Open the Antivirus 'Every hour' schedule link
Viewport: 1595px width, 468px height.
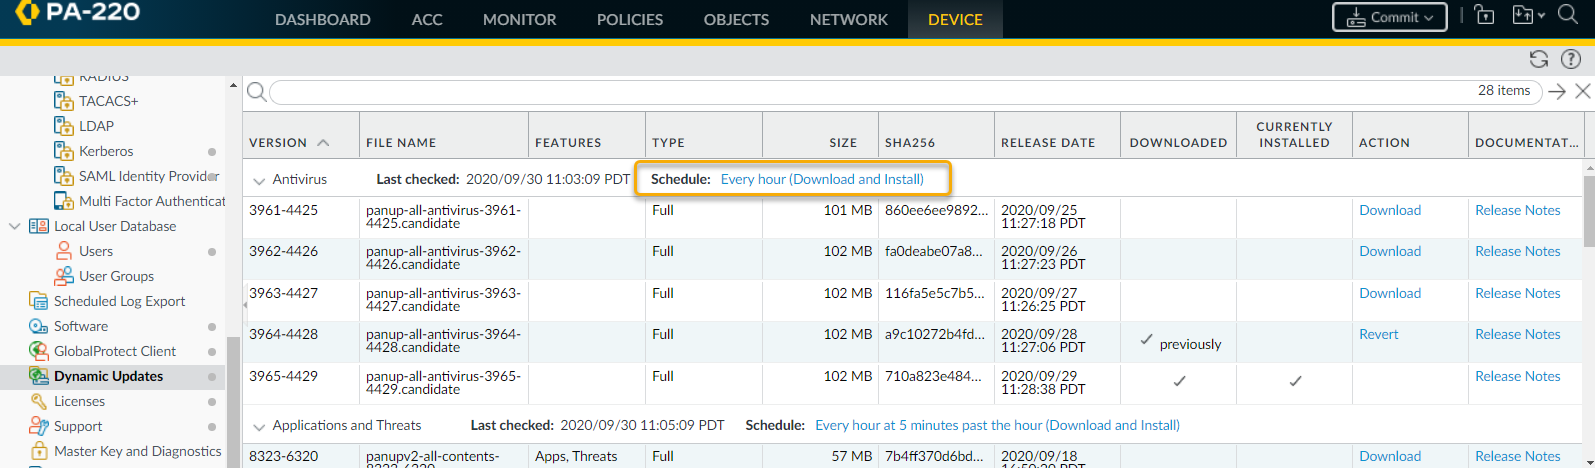[x=821, y=179]
